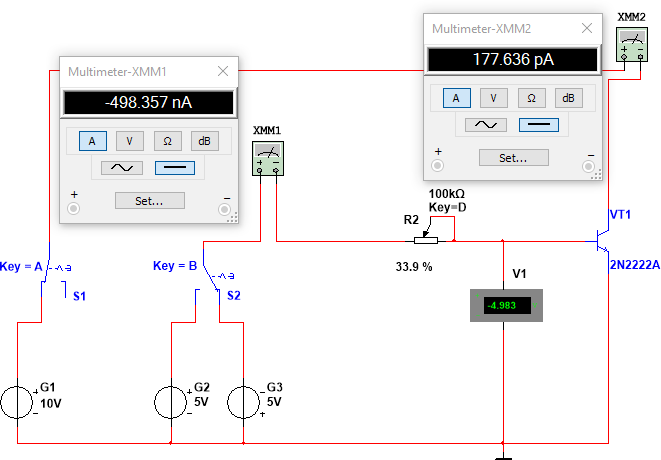Viewport: 661px width, 460px height.
Task: Click the positive terminal of Multimeter-XMM2 window
Action: tap(437, 165)
